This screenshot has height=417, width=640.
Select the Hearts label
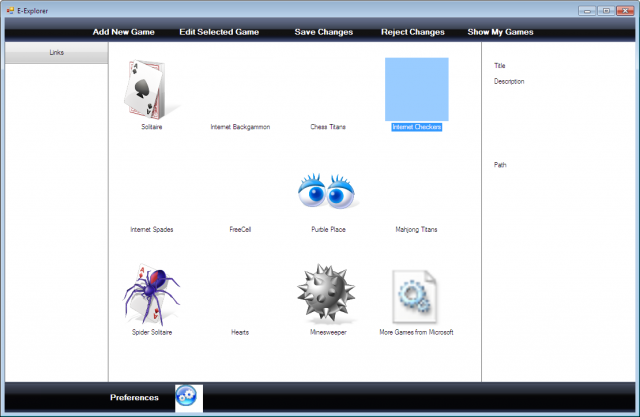(x=240, y=333)
